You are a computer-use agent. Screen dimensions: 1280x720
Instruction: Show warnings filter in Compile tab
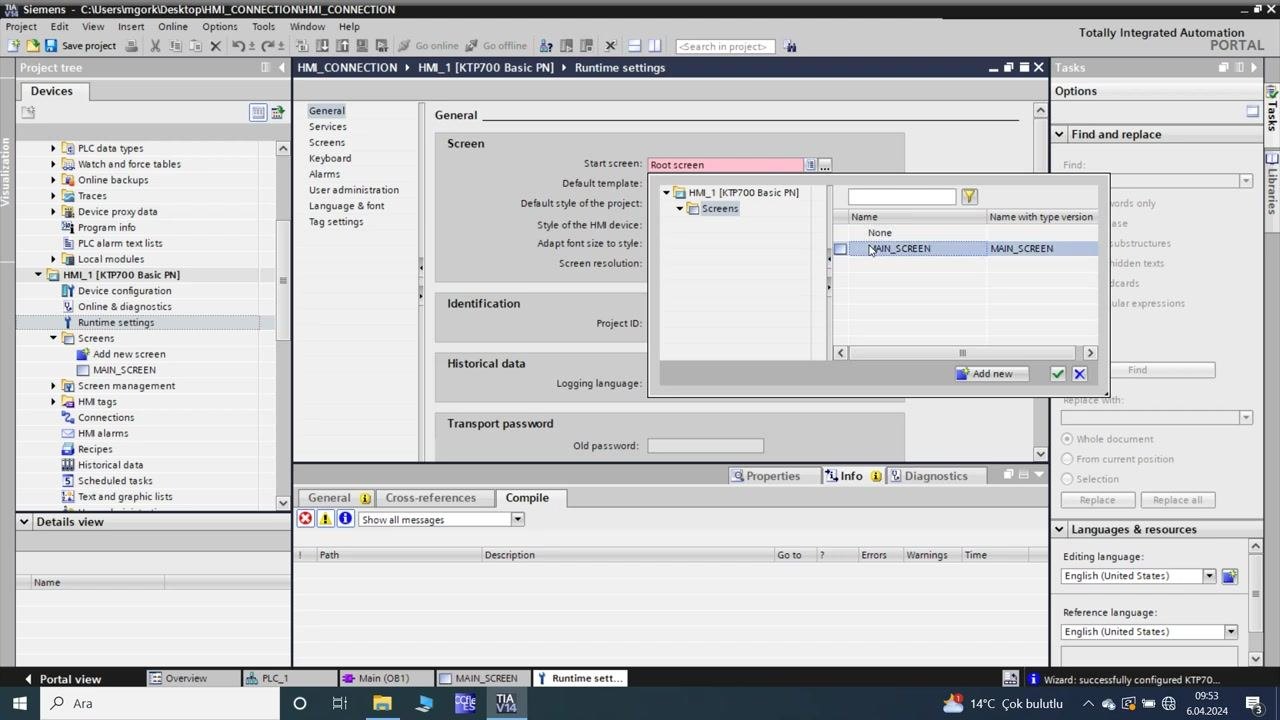[325, 519]
